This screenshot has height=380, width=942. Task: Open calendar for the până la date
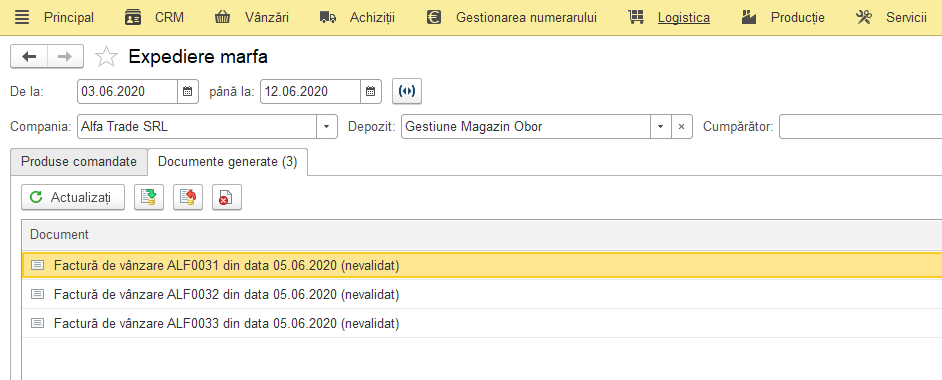[371, 92]
